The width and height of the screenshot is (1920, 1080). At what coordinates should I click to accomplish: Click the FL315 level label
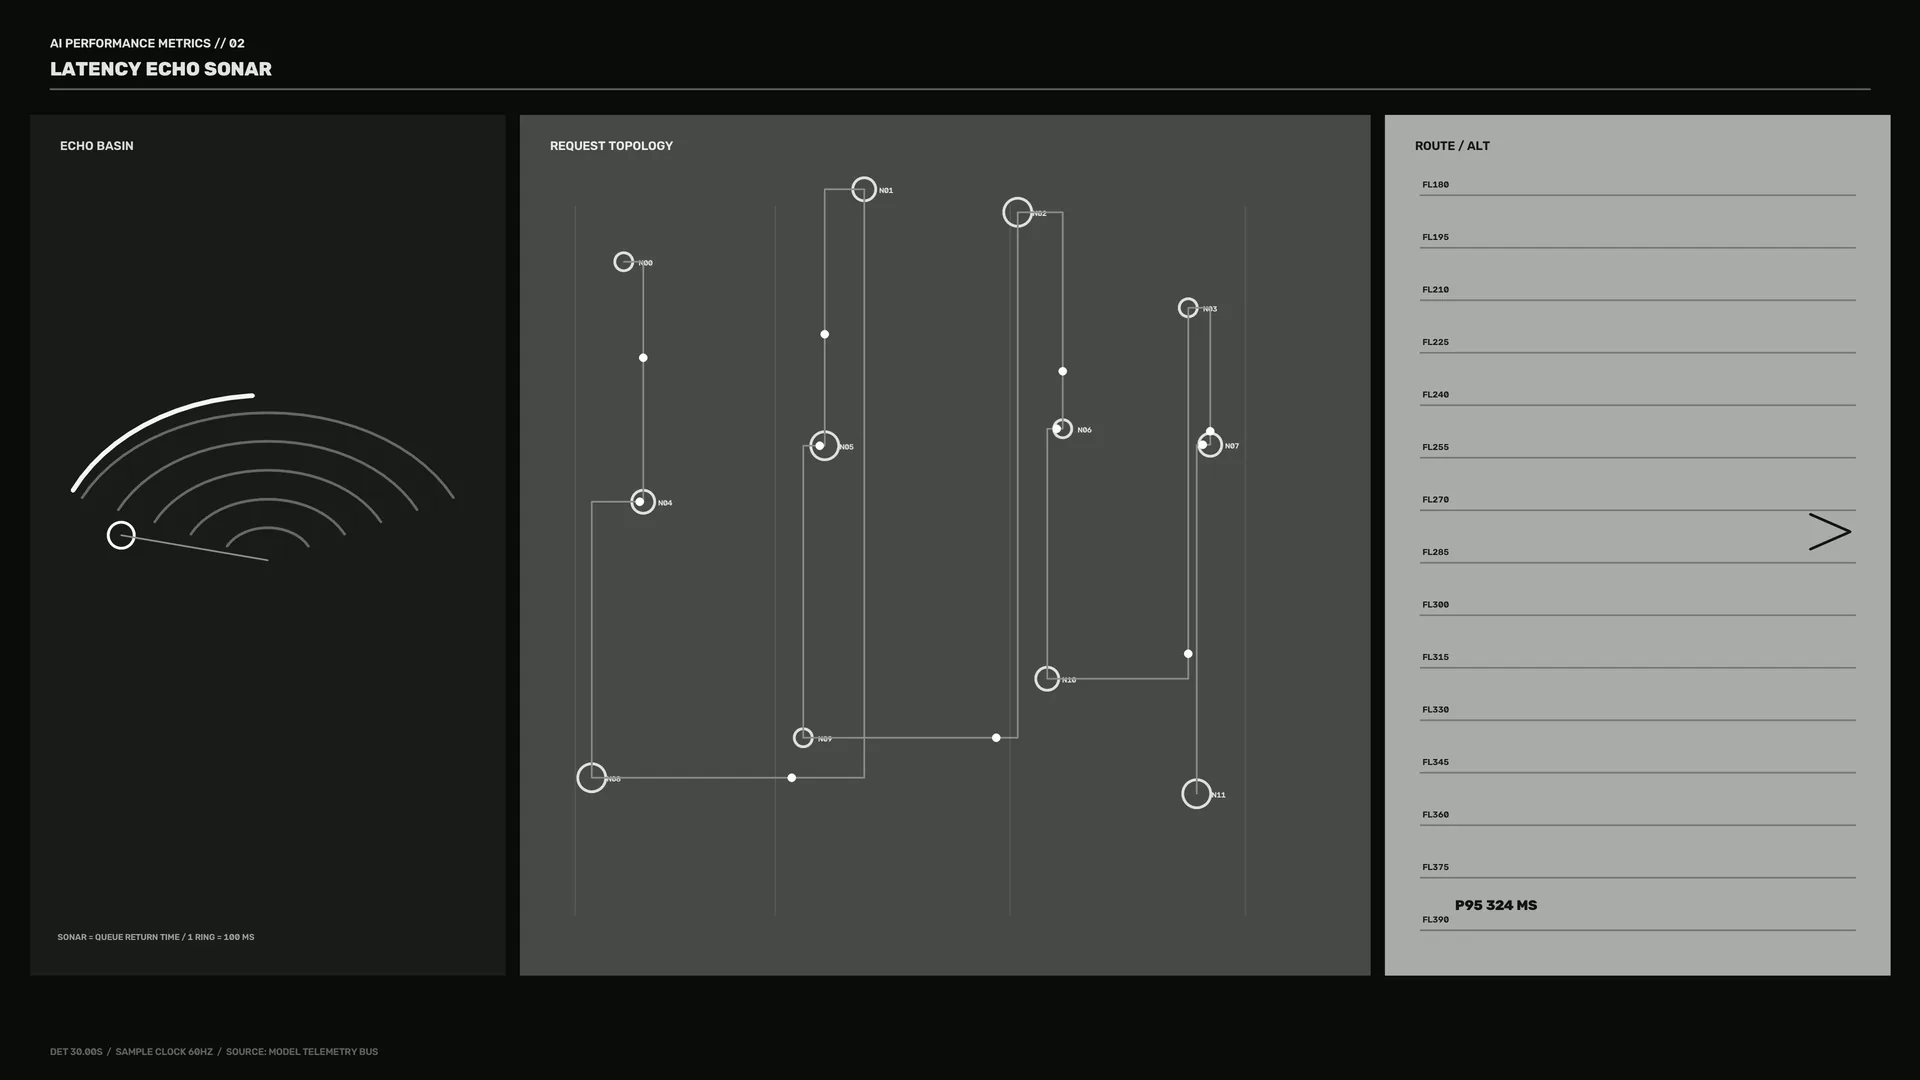(x=1435, y=657)
